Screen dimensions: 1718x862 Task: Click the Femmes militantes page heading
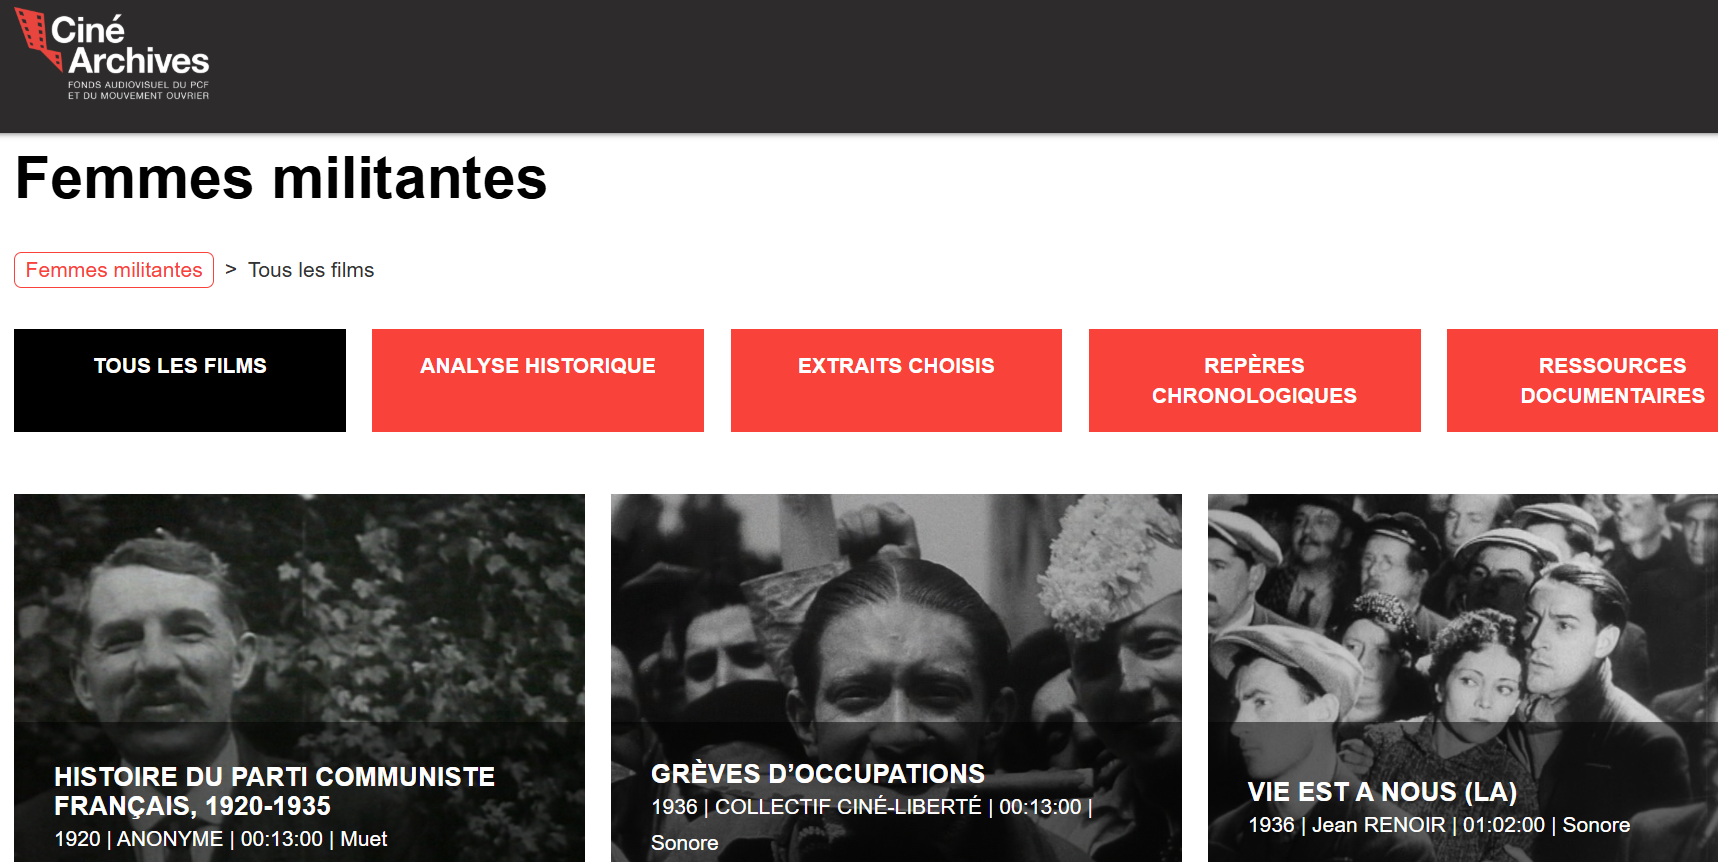point(281,178)
